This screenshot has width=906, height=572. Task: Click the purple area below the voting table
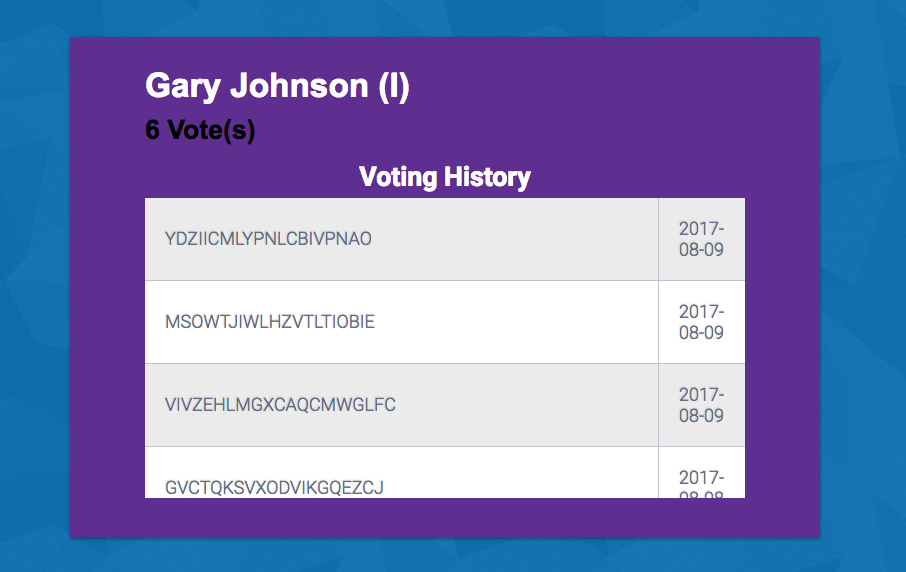pos(445,518)
